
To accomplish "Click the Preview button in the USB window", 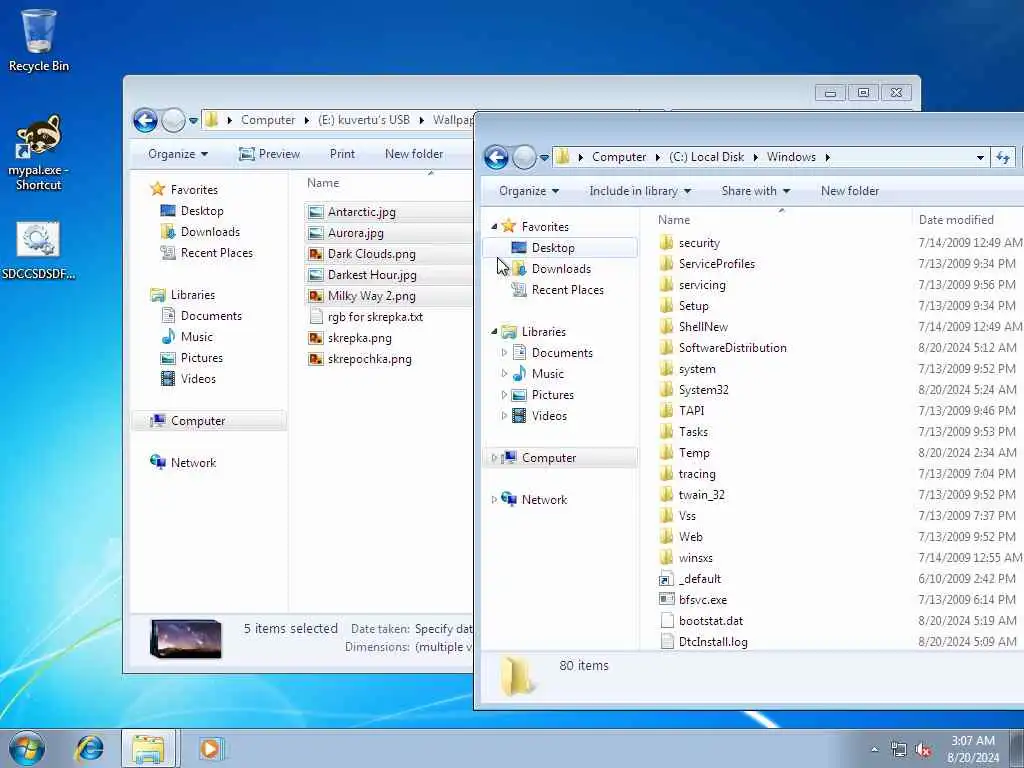I will pyautogui.click(x=269, y=153).
